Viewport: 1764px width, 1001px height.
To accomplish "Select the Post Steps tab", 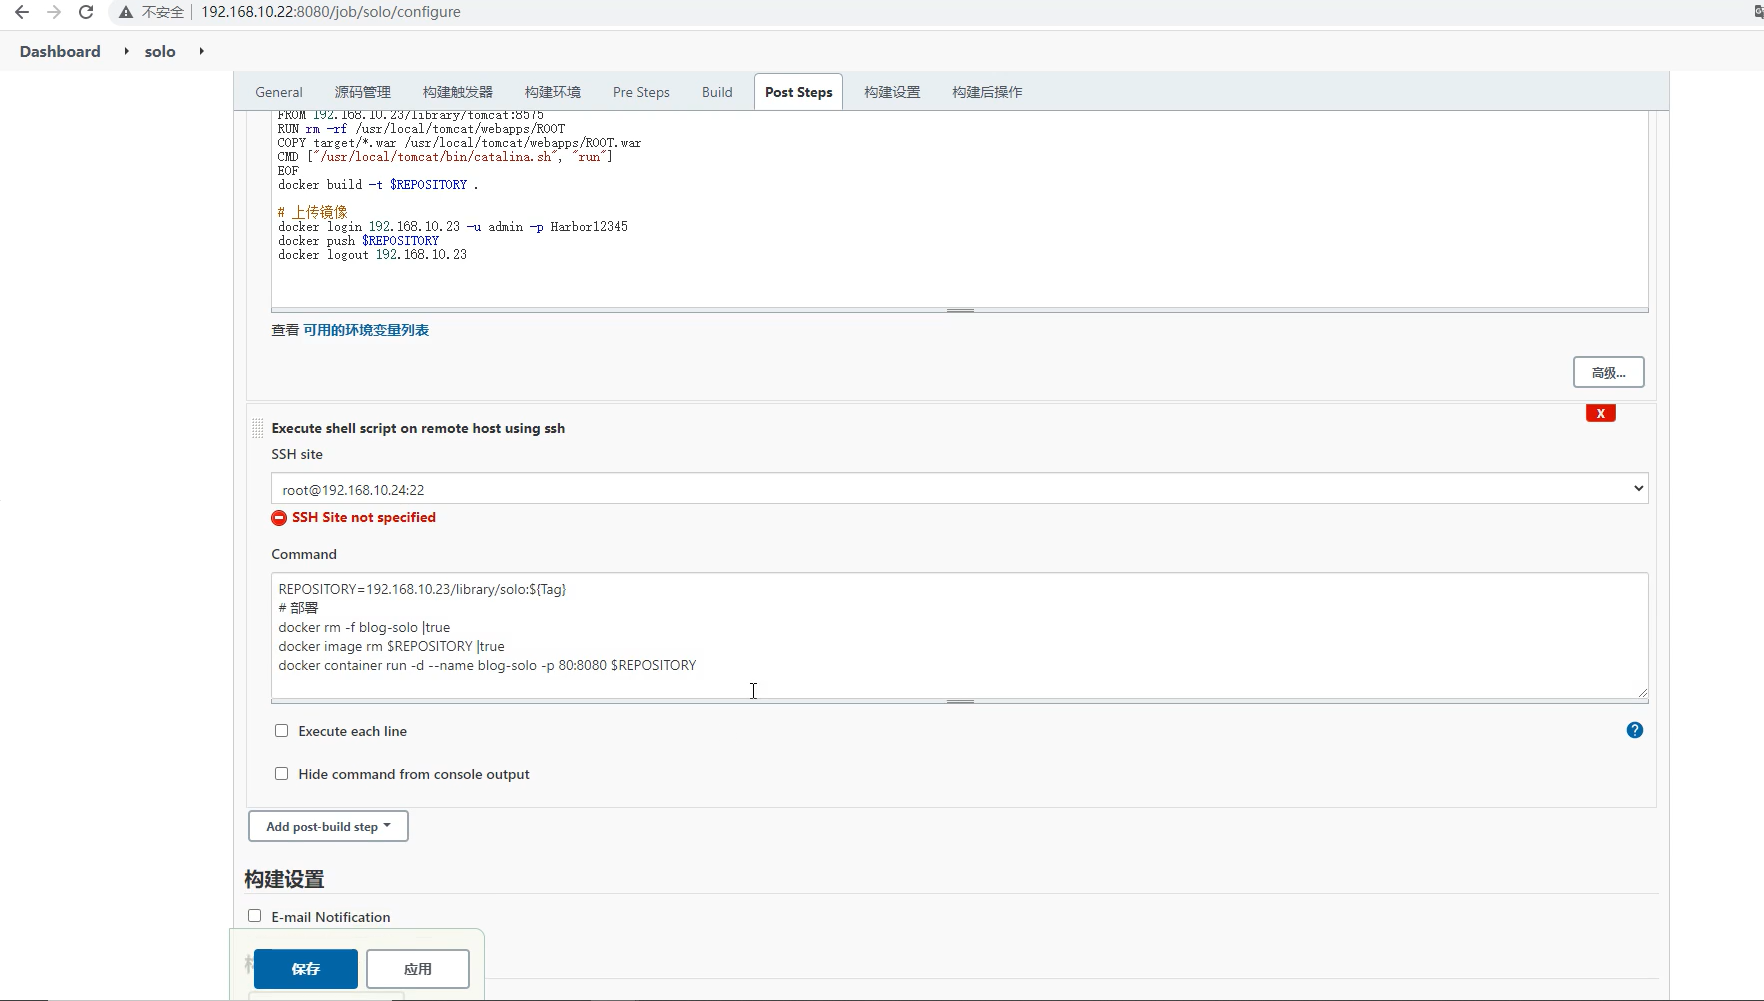I will click(798, 92).
